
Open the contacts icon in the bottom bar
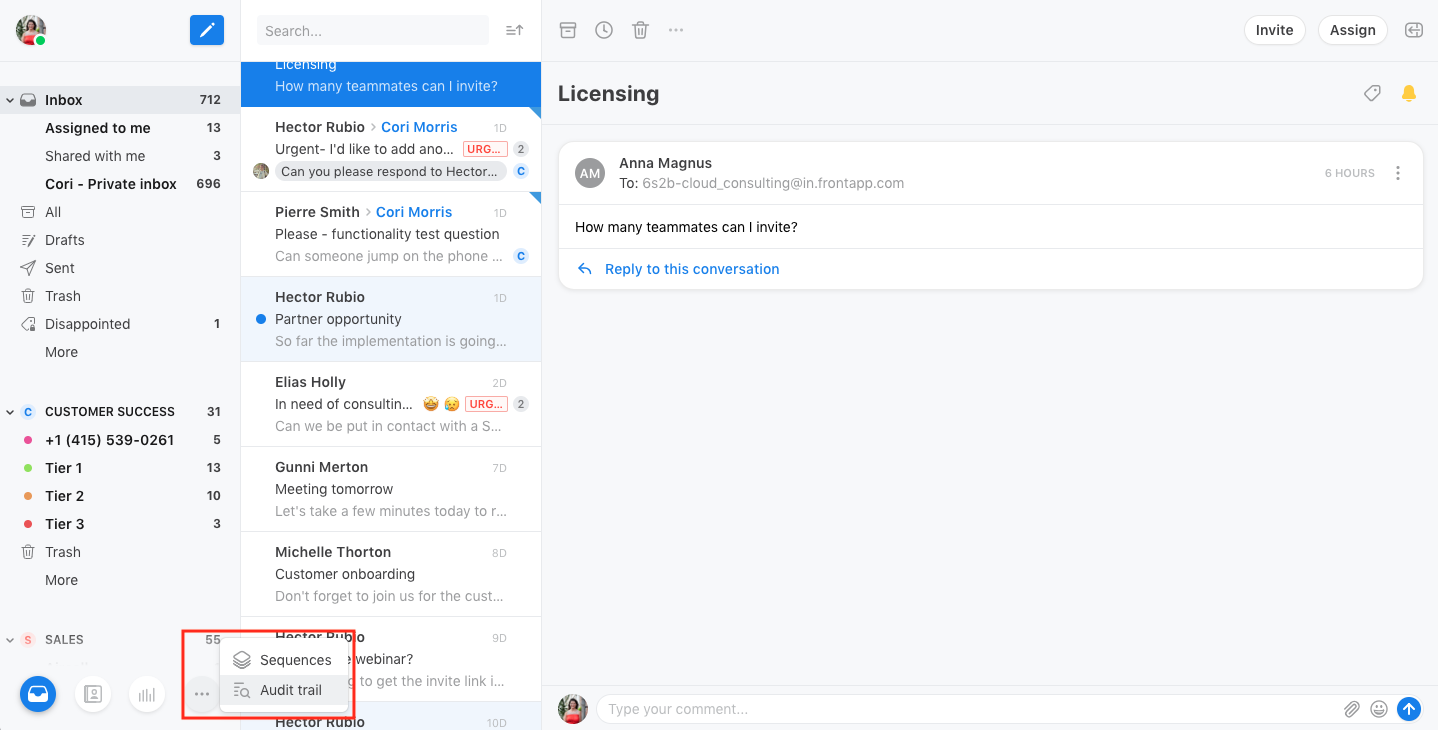93,694
